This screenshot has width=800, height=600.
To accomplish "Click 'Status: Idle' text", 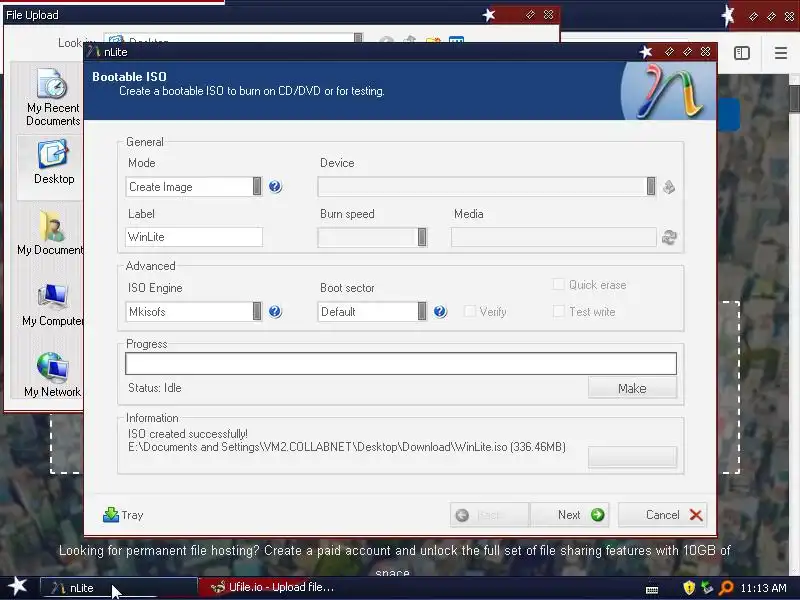I will click(x=155, y=388).
